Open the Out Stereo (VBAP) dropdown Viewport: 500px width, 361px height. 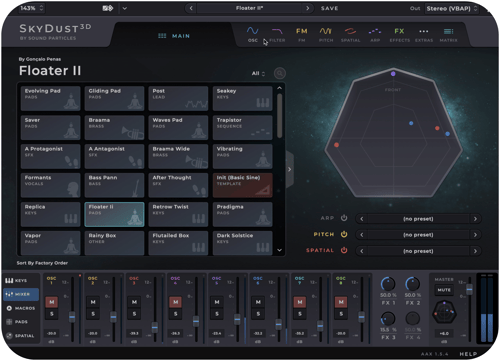coord(451,8)
